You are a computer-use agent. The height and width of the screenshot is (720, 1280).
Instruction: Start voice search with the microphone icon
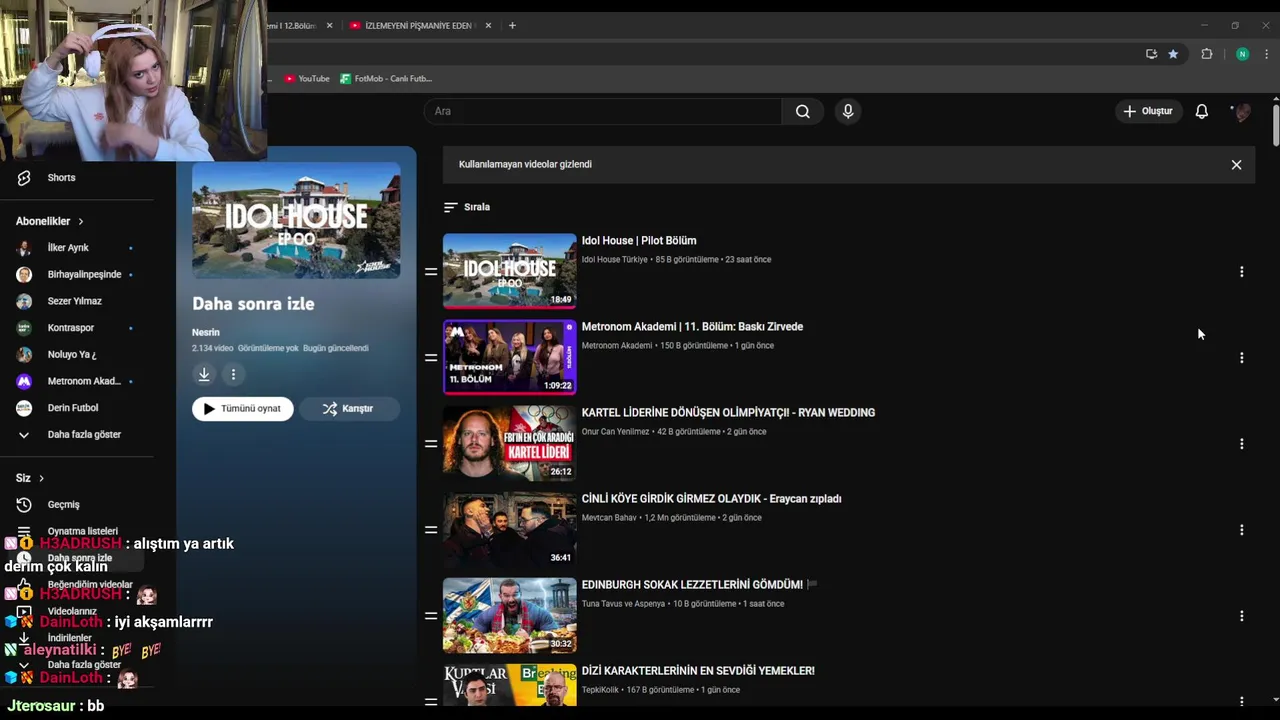click(x=848, y=111)
